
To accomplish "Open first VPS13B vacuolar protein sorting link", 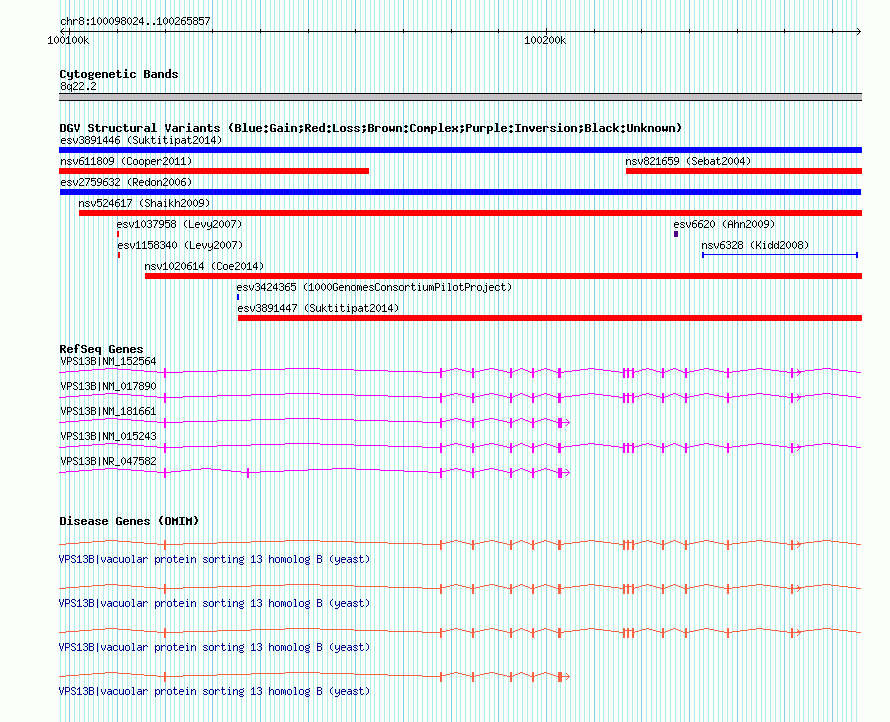I will click(215, 559).
